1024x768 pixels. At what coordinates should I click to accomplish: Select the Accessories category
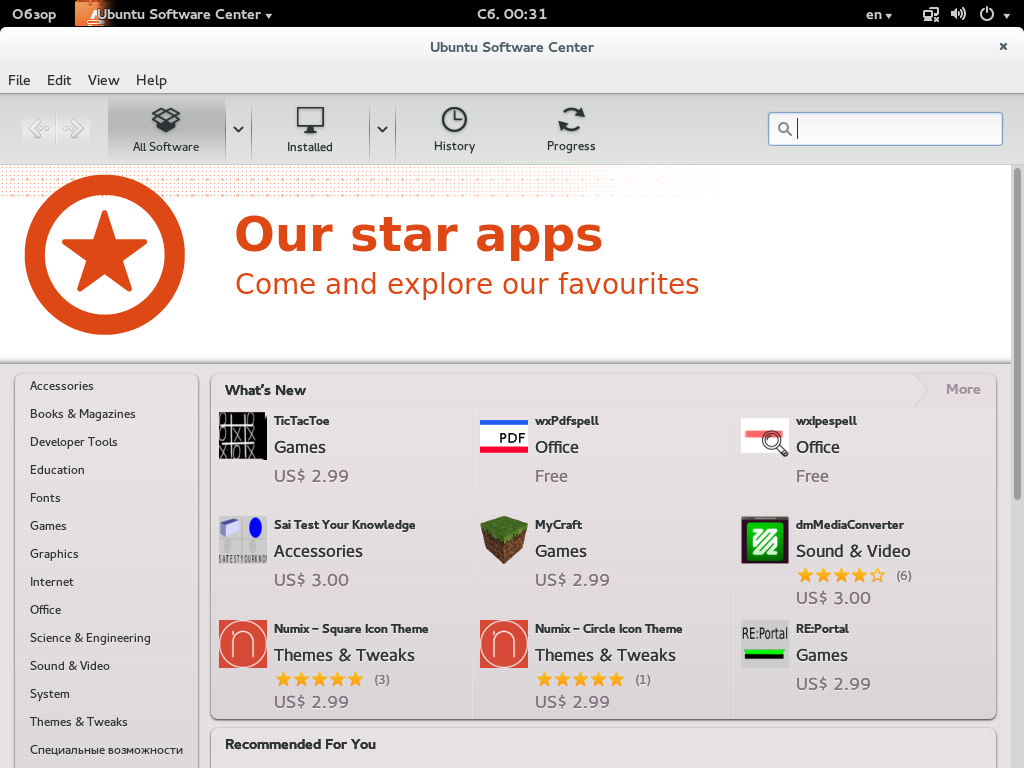(x=61, y=386)
